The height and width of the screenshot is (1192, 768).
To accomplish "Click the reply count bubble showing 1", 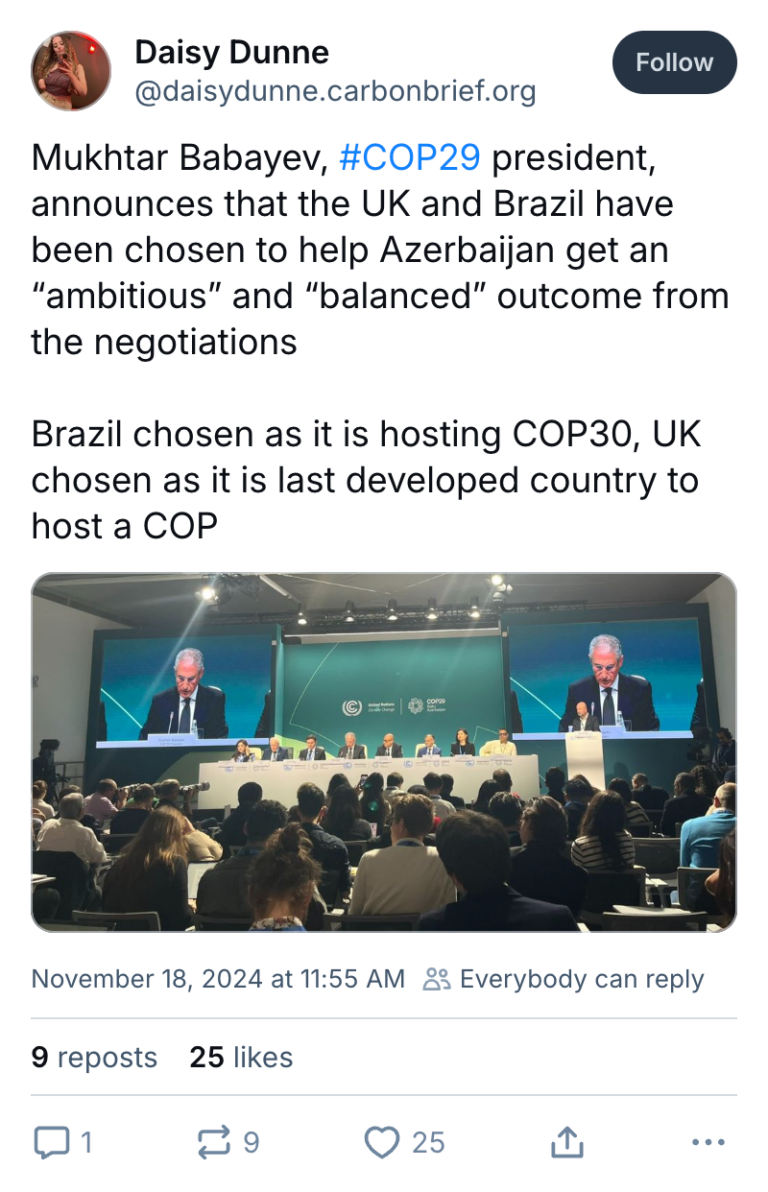I will 84,1141.
